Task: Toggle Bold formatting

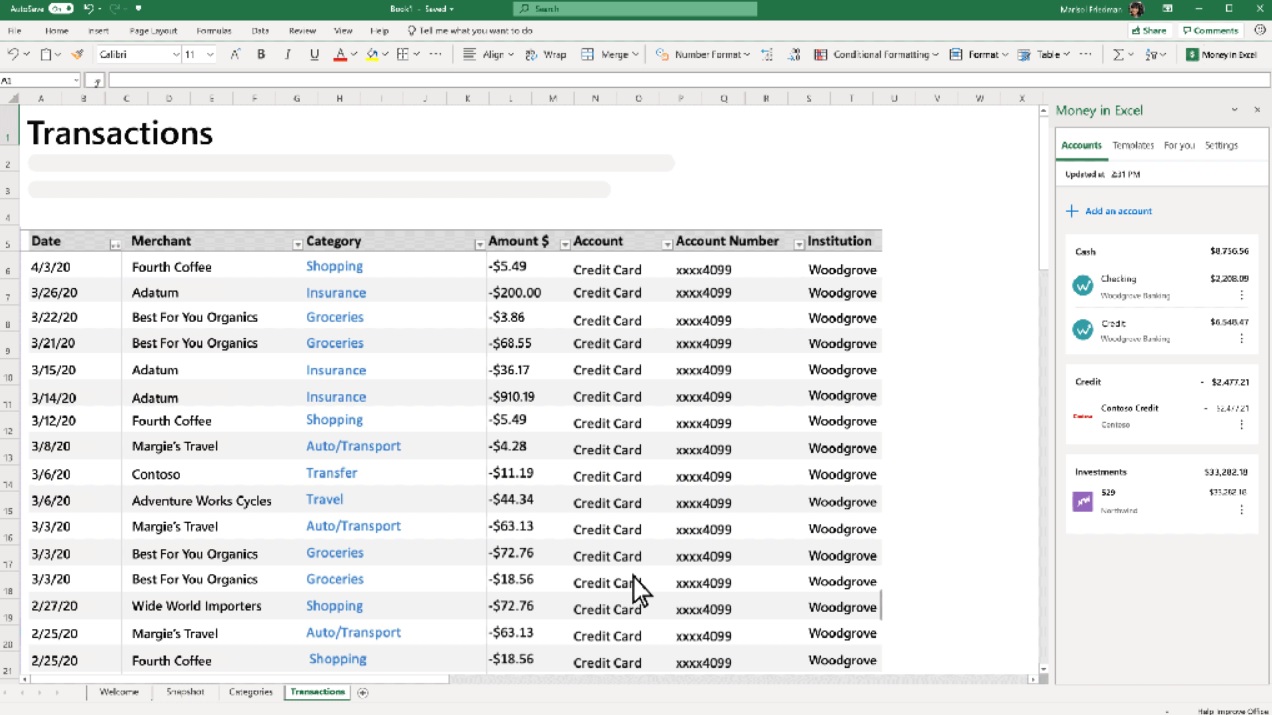Action: 262,54
